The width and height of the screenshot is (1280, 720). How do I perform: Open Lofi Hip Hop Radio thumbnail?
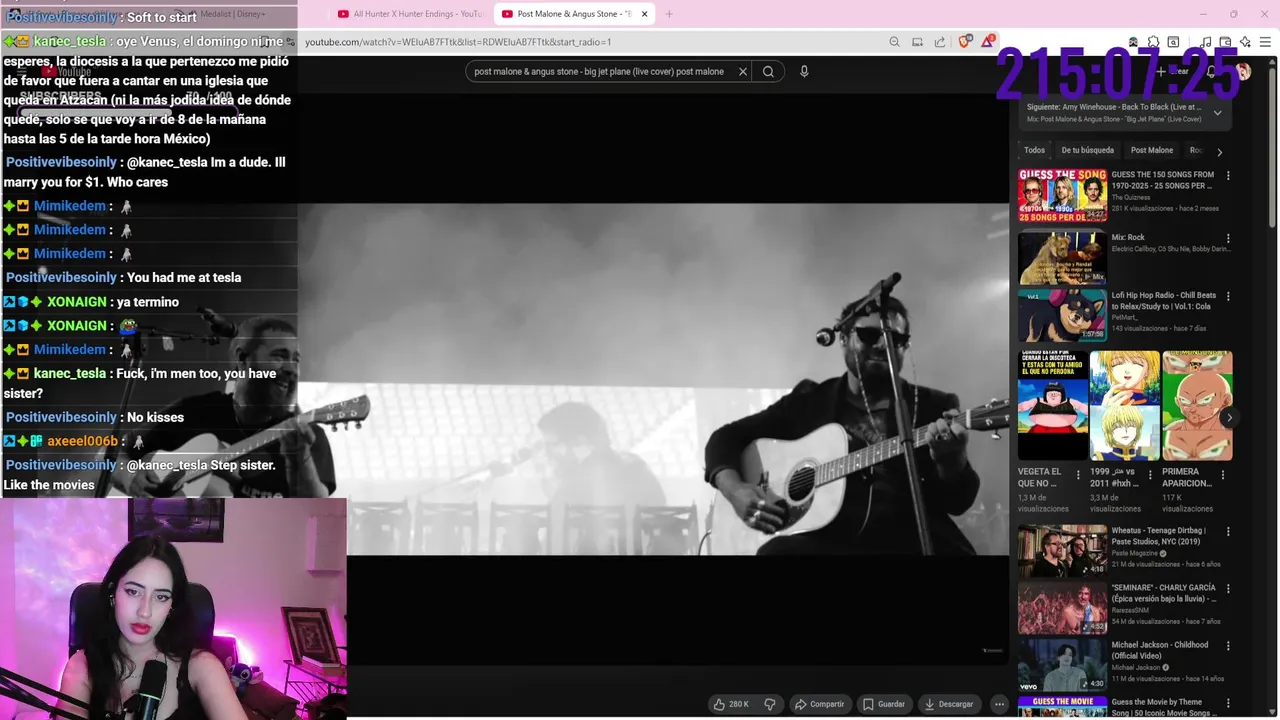1062,315
